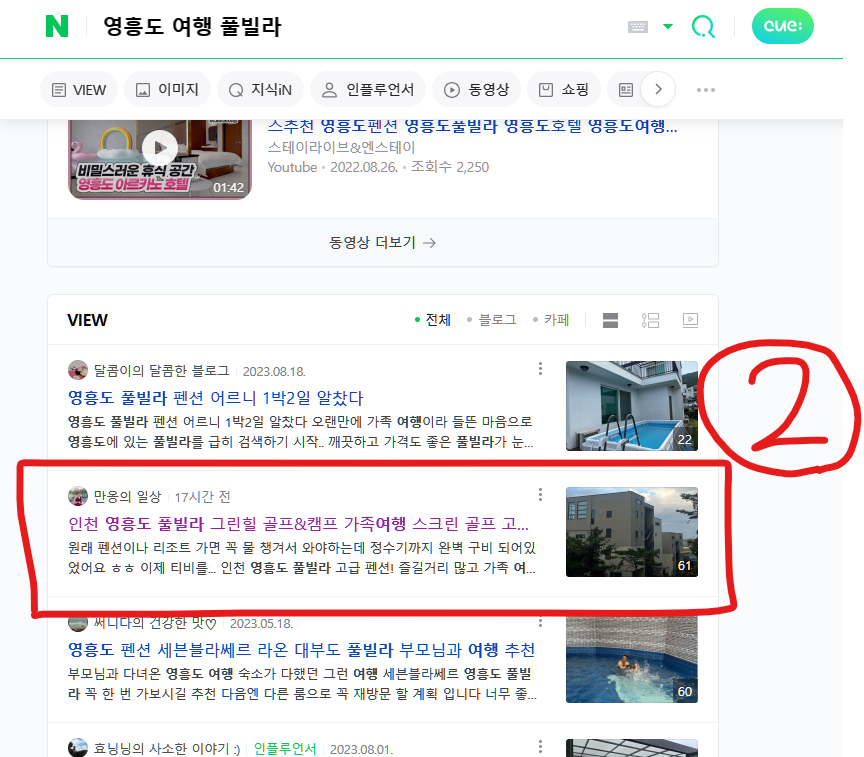
Task: Click the building thumbnail with 61 photos
Action: click(631, 532)
